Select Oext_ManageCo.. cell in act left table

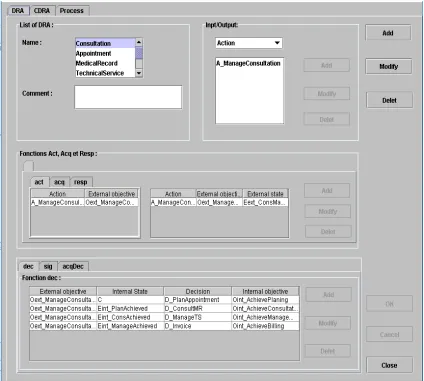click(111, 202)
